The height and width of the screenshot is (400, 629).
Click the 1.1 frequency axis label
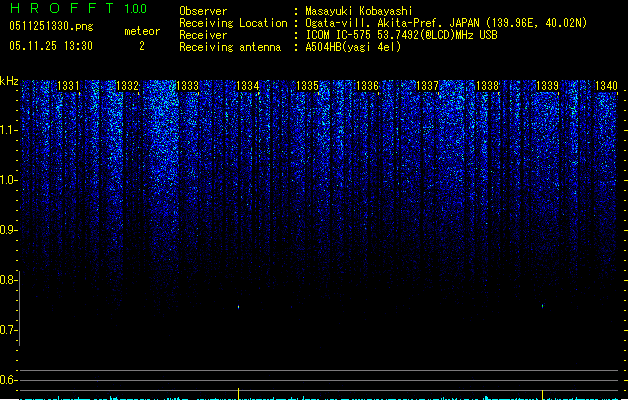coord(8,130)
